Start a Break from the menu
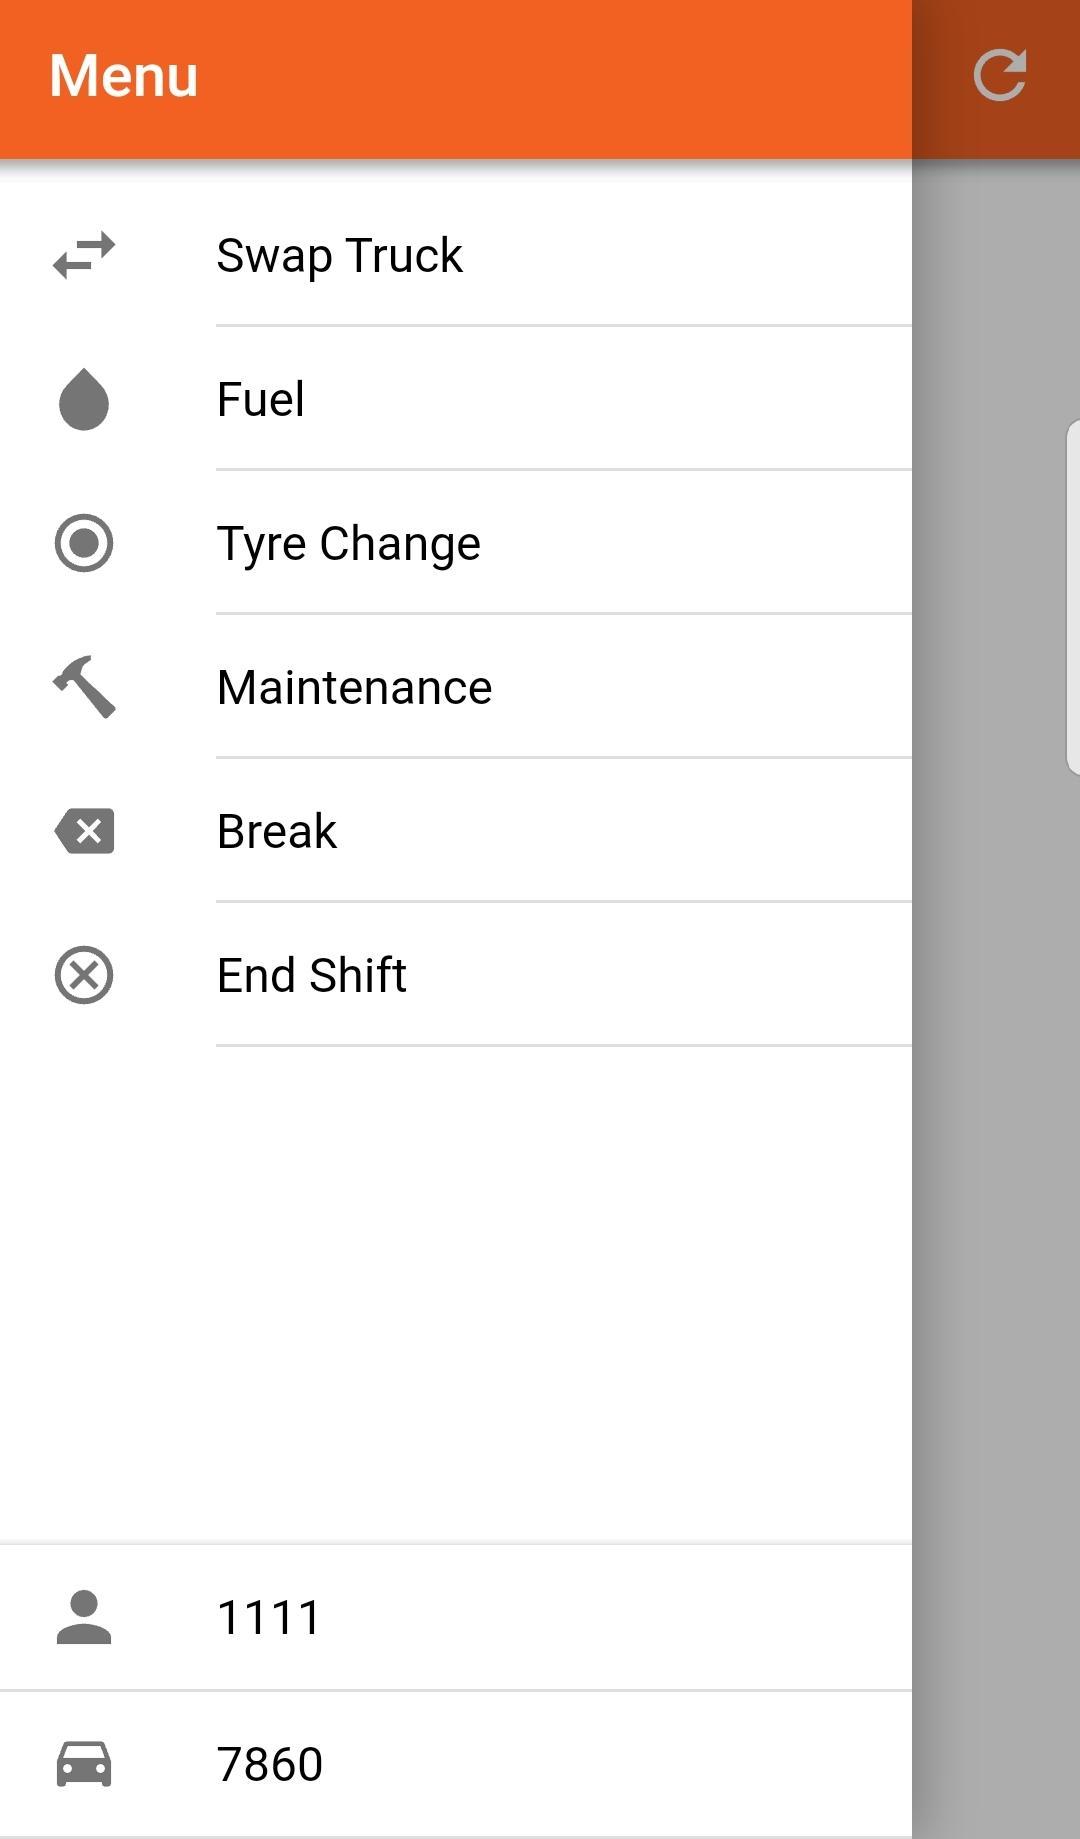The height and width of the screenshot is (1839, 1080). point(277,831)
